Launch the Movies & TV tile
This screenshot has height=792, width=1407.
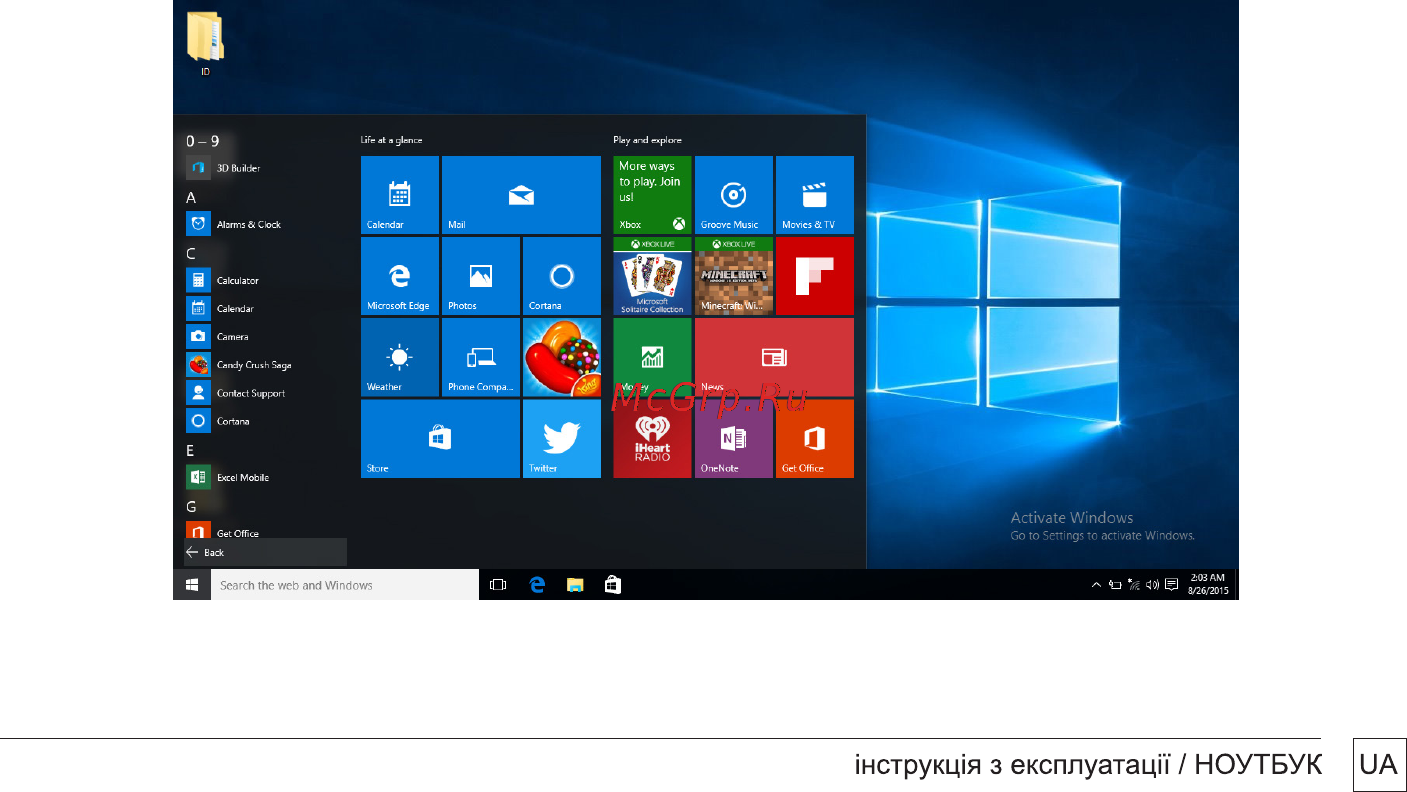(815, 195)
